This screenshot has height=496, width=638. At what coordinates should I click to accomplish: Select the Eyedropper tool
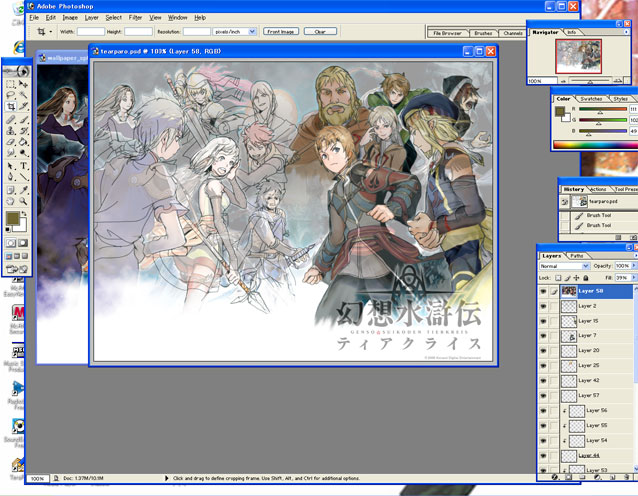23,190
